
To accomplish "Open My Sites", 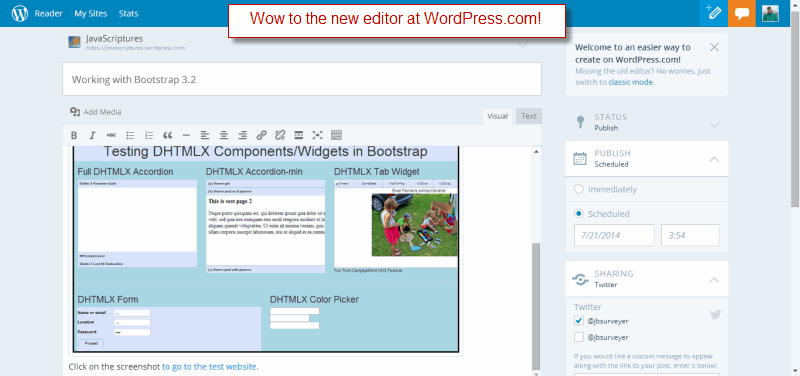I will [x=91, y=14].
